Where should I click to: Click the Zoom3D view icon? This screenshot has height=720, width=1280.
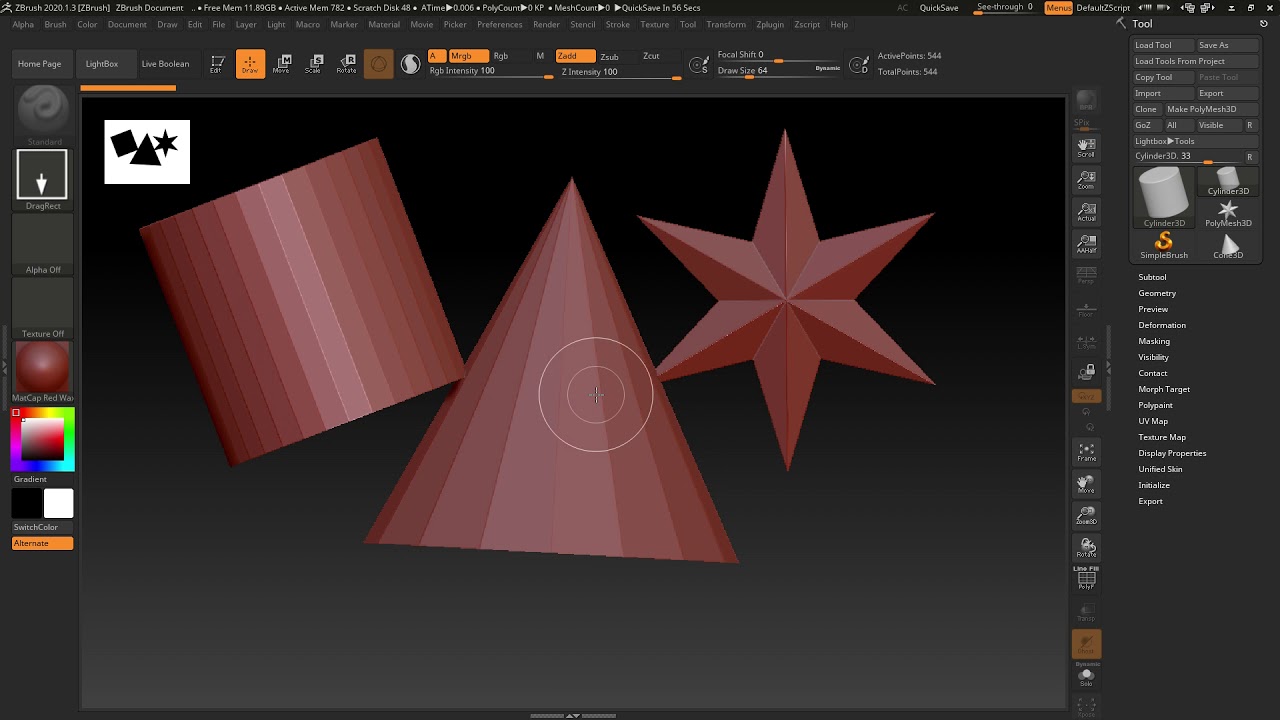(1086, 516)
